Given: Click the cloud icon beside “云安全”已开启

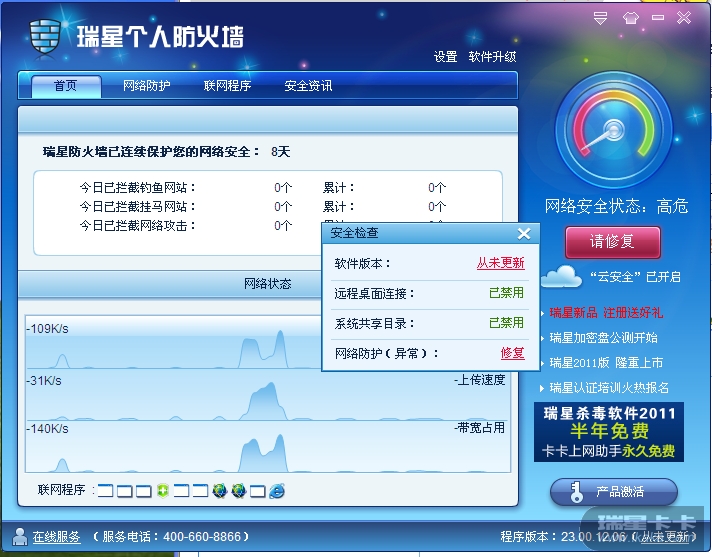Looking at the screenshot, I should [561, 276].
